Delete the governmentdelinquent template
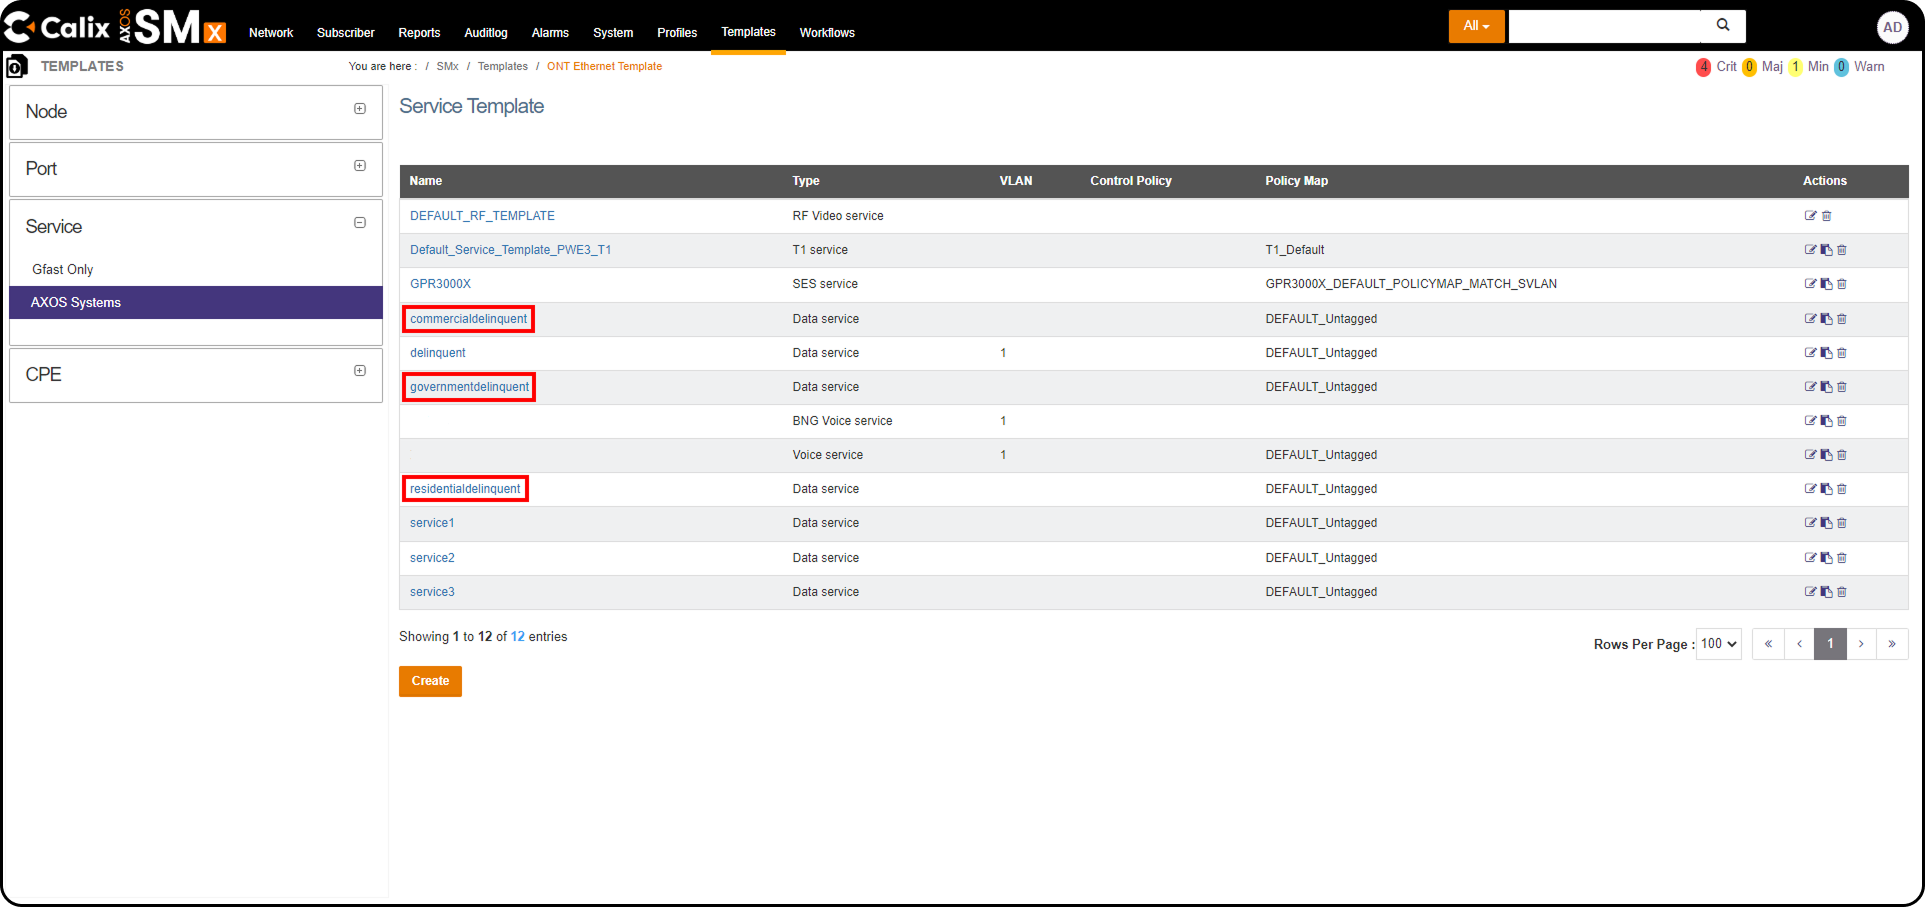 (x=1842, y=387)
